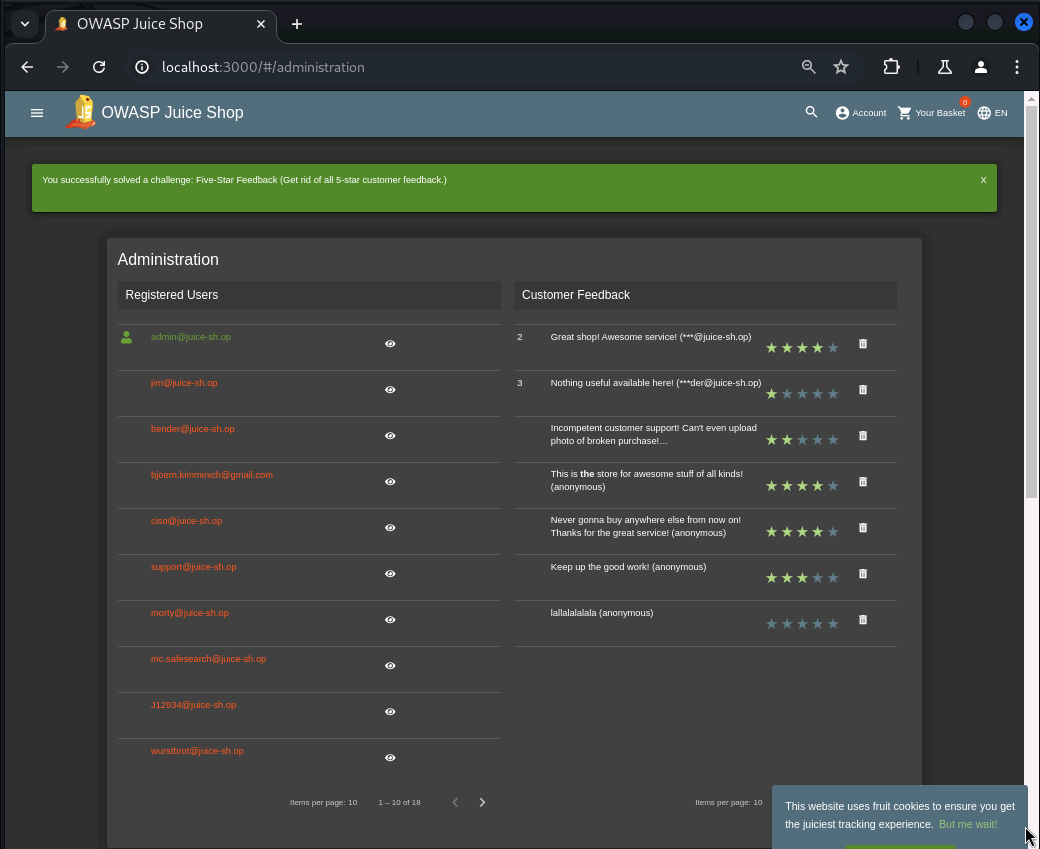1040x849 pixels.
Task: Delete the 'Never gonna buy anywhere else' feedback
Action: [863, 528]
